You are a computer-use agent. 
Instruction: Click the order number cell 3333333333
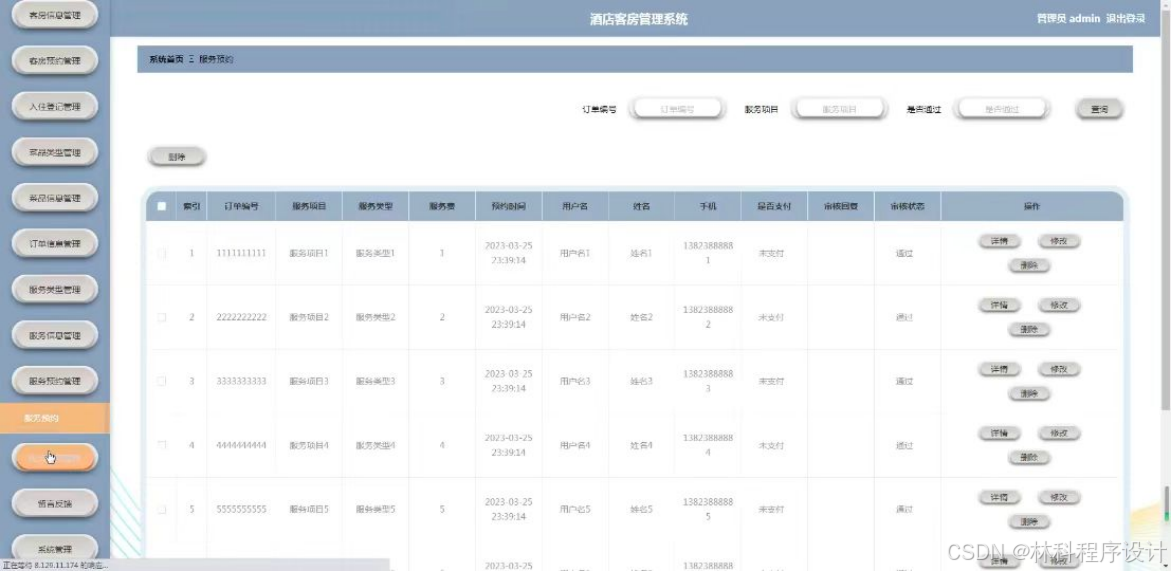click(241, 382)
